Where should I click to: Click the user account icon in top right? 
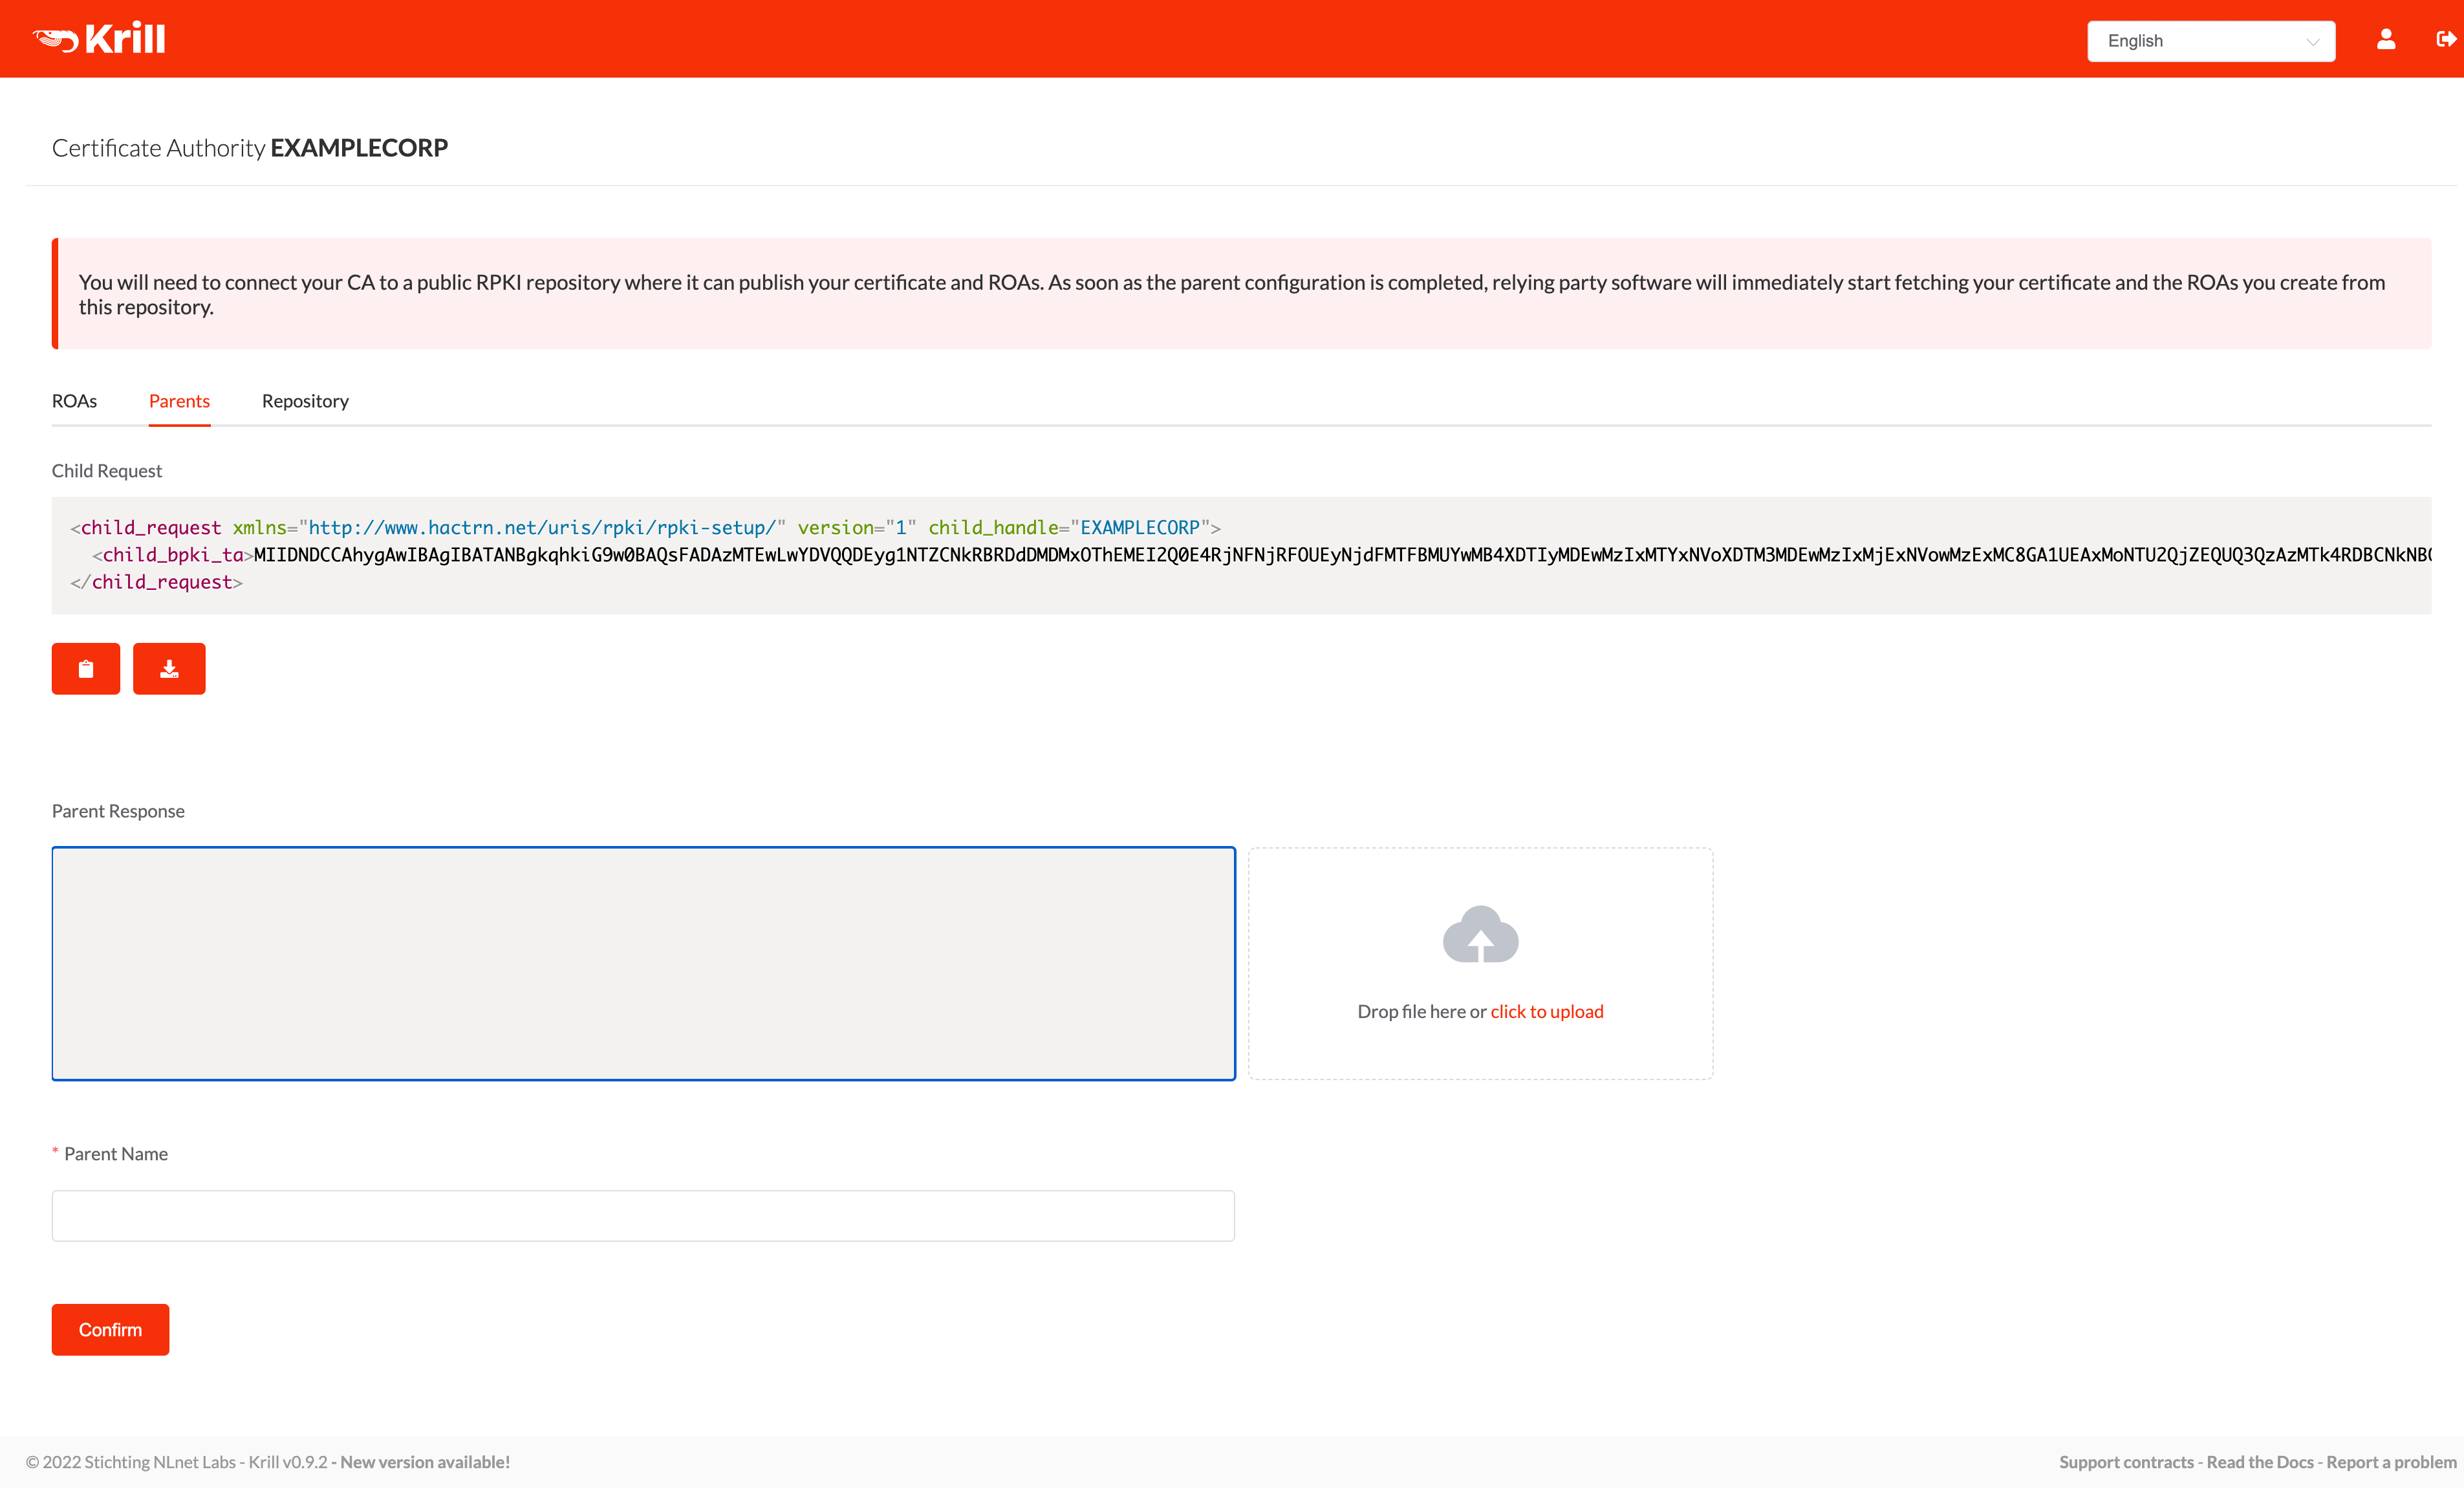click(2386, 39)
